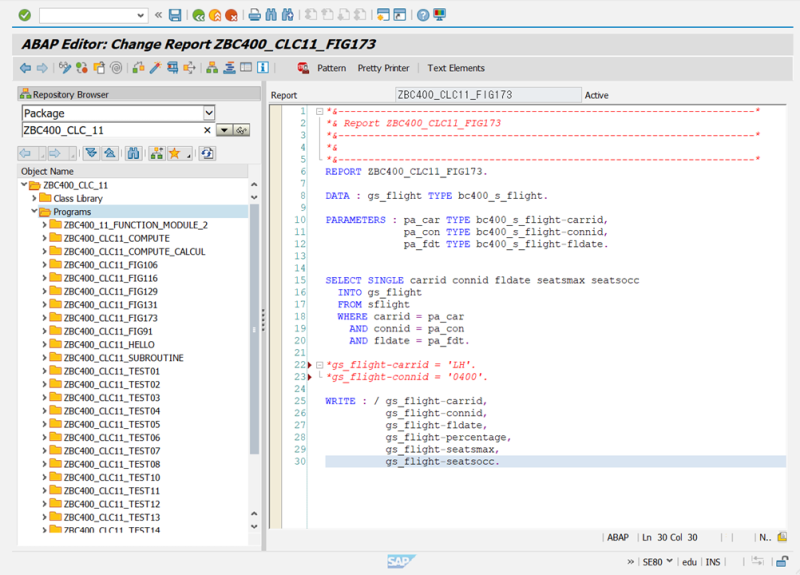Click the ZBC400_CLC_11 package input field
This screenshot has width=800, height=575.
tap(111, 130)
